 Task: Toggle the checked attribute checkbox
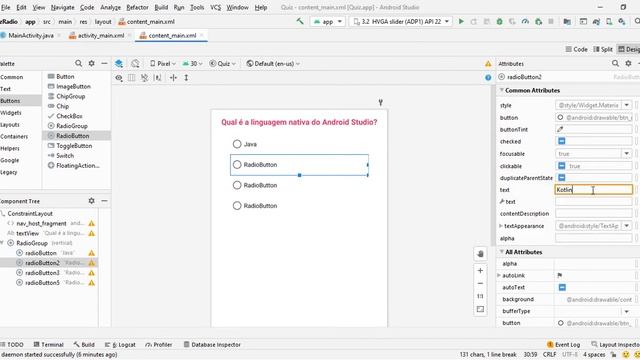click(x=562, y=141)
